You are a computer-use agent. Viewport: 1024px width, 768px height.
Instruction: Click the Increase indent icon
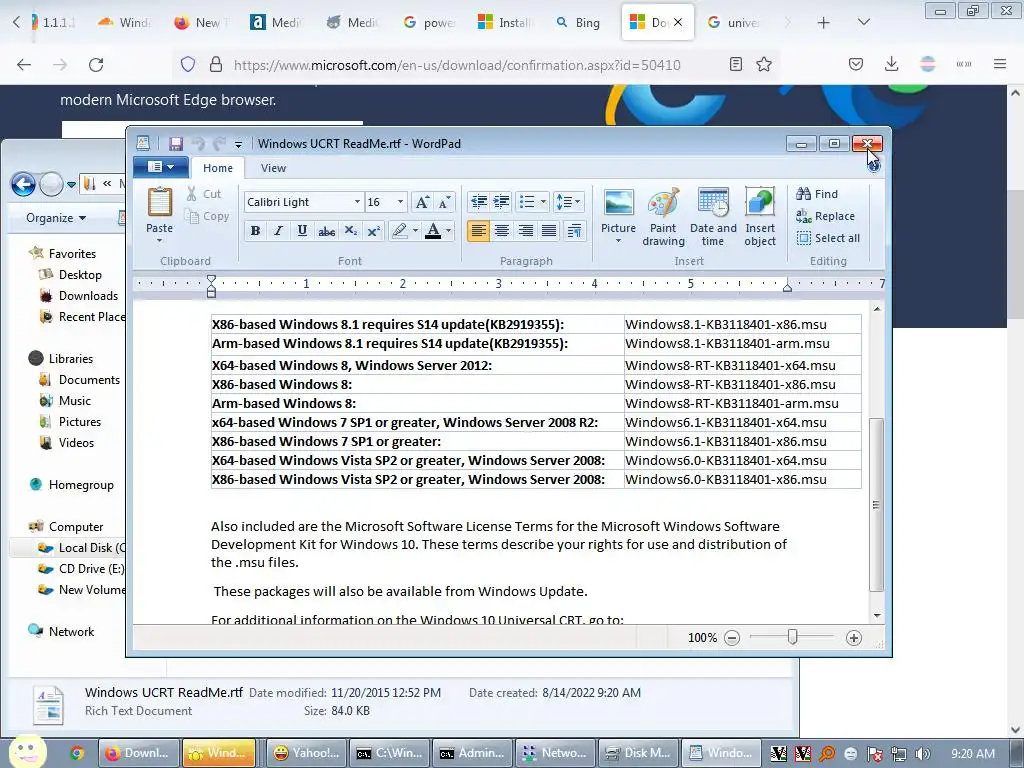tap(501, 202)
